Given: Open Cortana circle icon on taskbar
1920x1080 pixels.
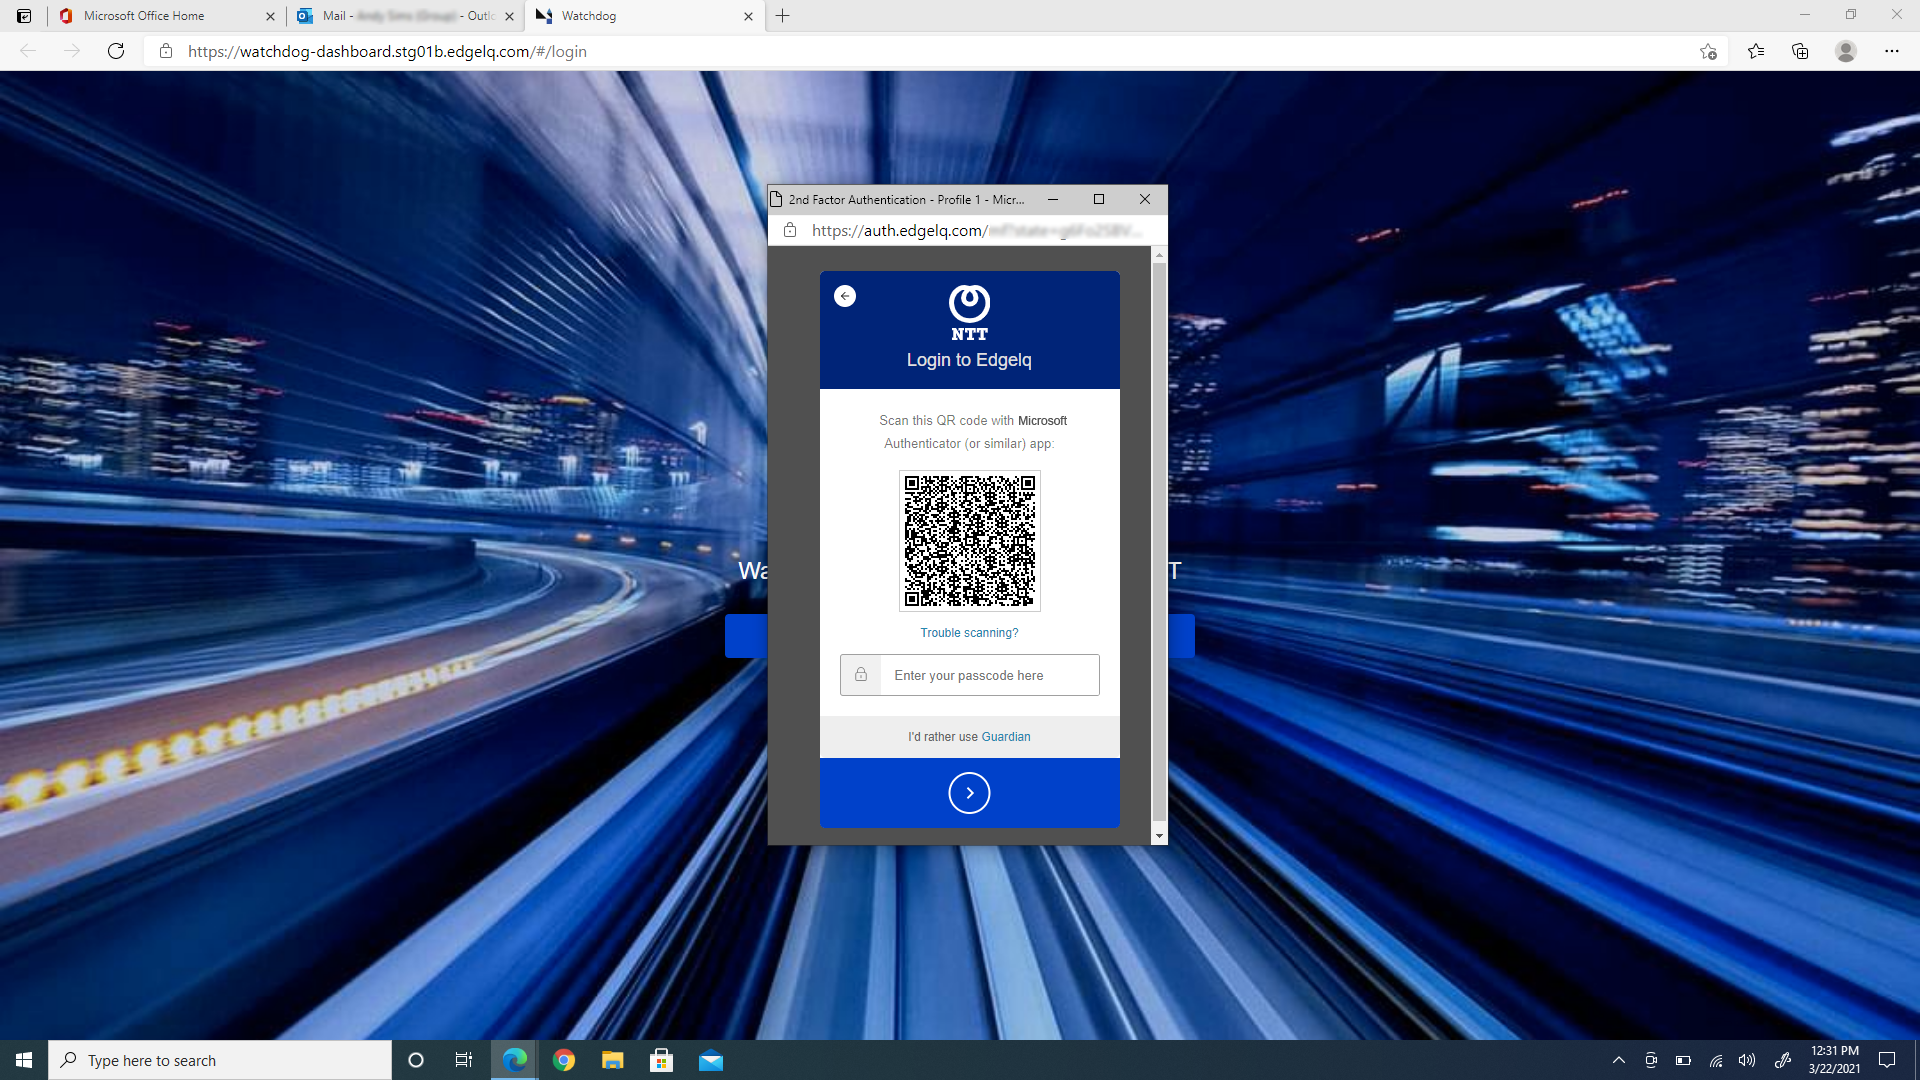Looking at the screenshot, I should click(416, 1060).
